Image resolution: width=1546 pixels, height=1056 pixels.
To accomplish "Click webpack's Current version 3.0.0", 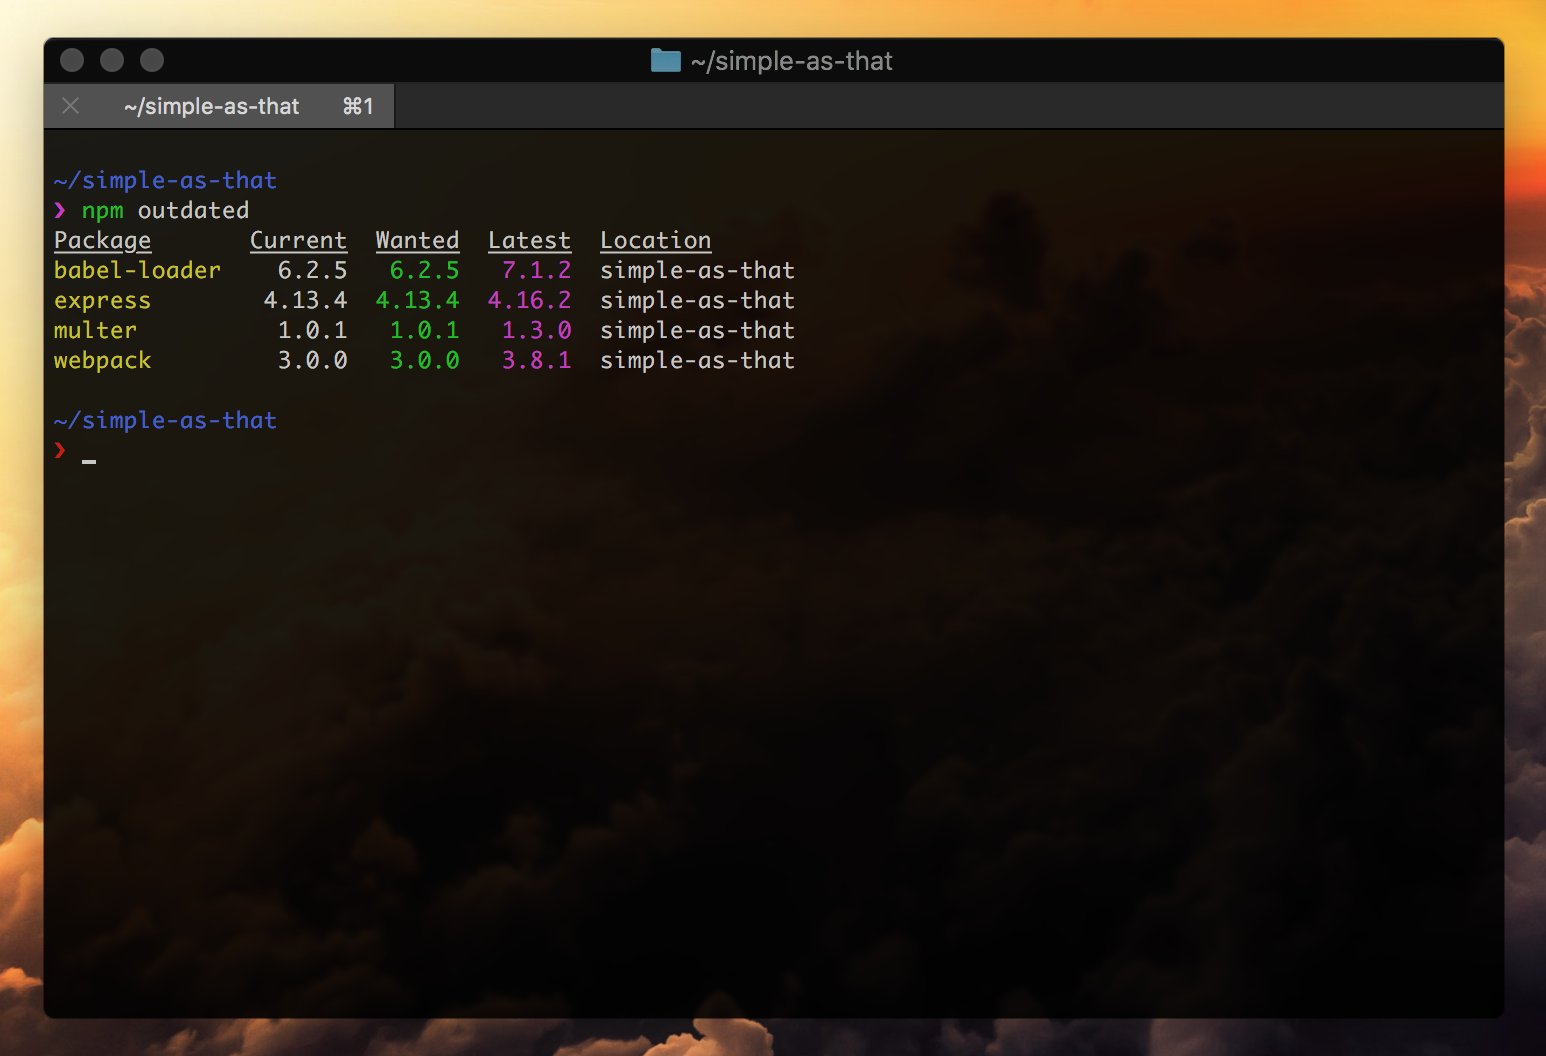I will coord(312,360).
